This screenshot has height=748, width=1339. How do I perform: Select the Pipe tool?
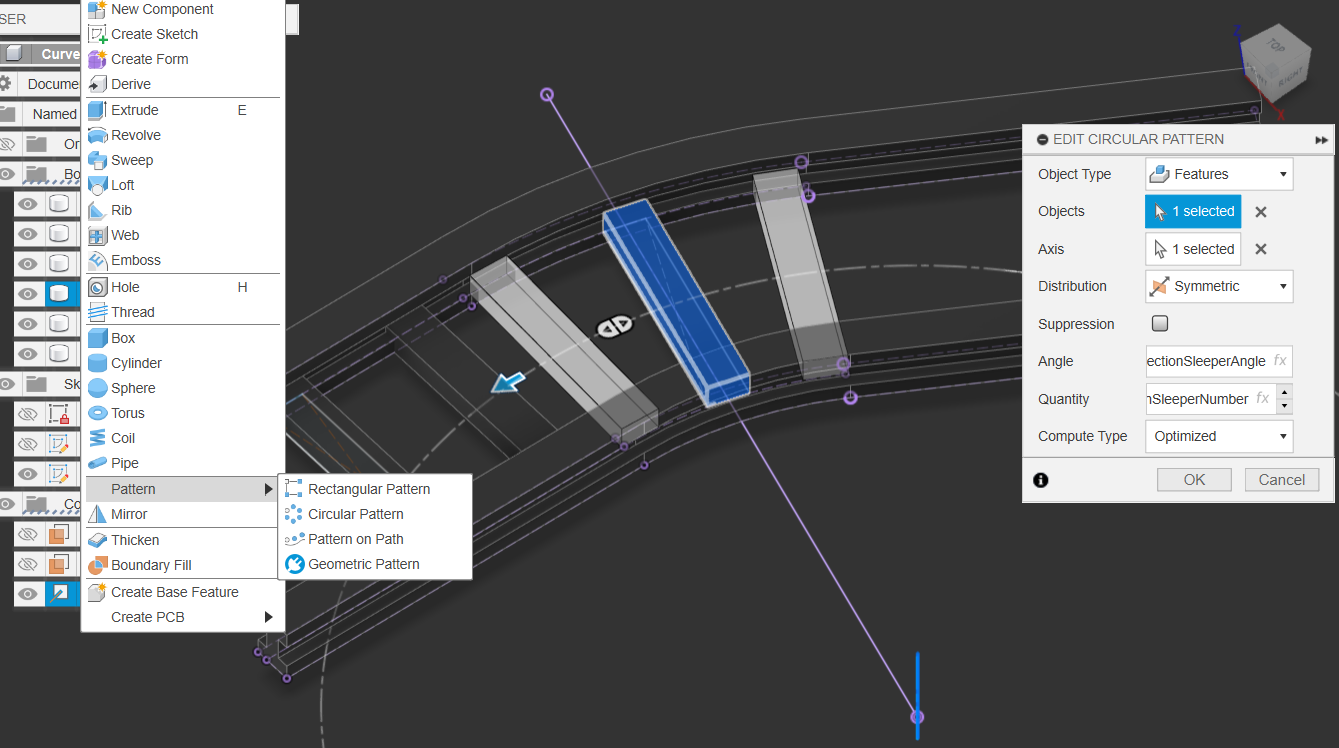coord(125,463)
